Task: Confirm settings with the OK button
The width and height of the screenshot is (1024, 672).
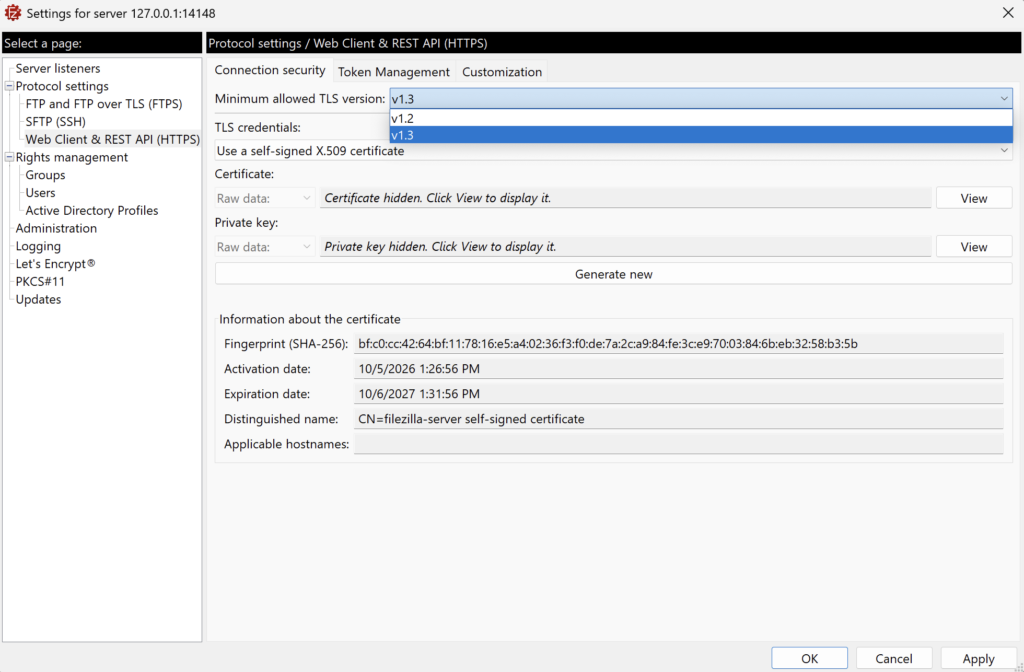Action: tap(809, 658)
